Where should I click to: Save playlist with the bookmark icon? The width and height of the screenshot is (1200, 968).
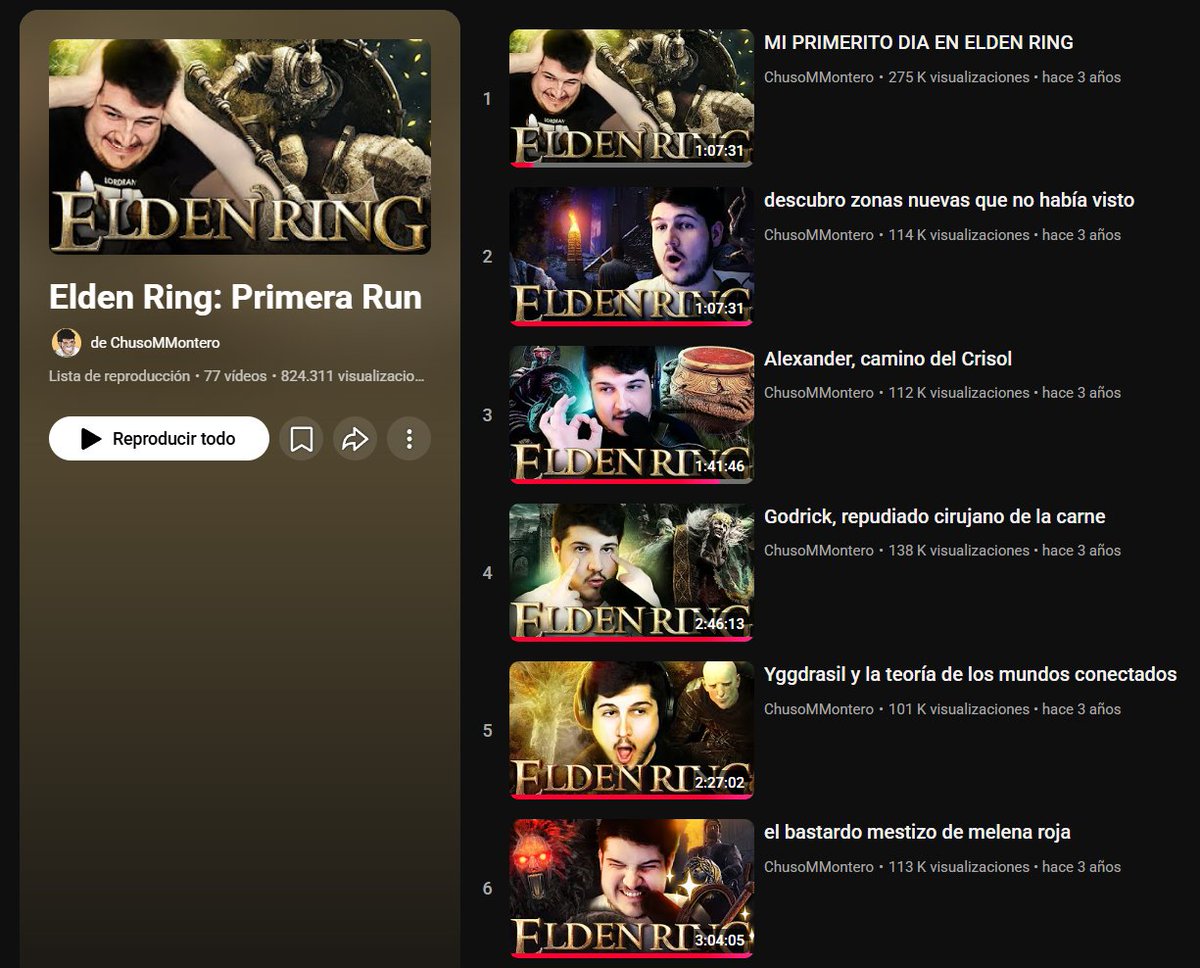pos(302,439)
